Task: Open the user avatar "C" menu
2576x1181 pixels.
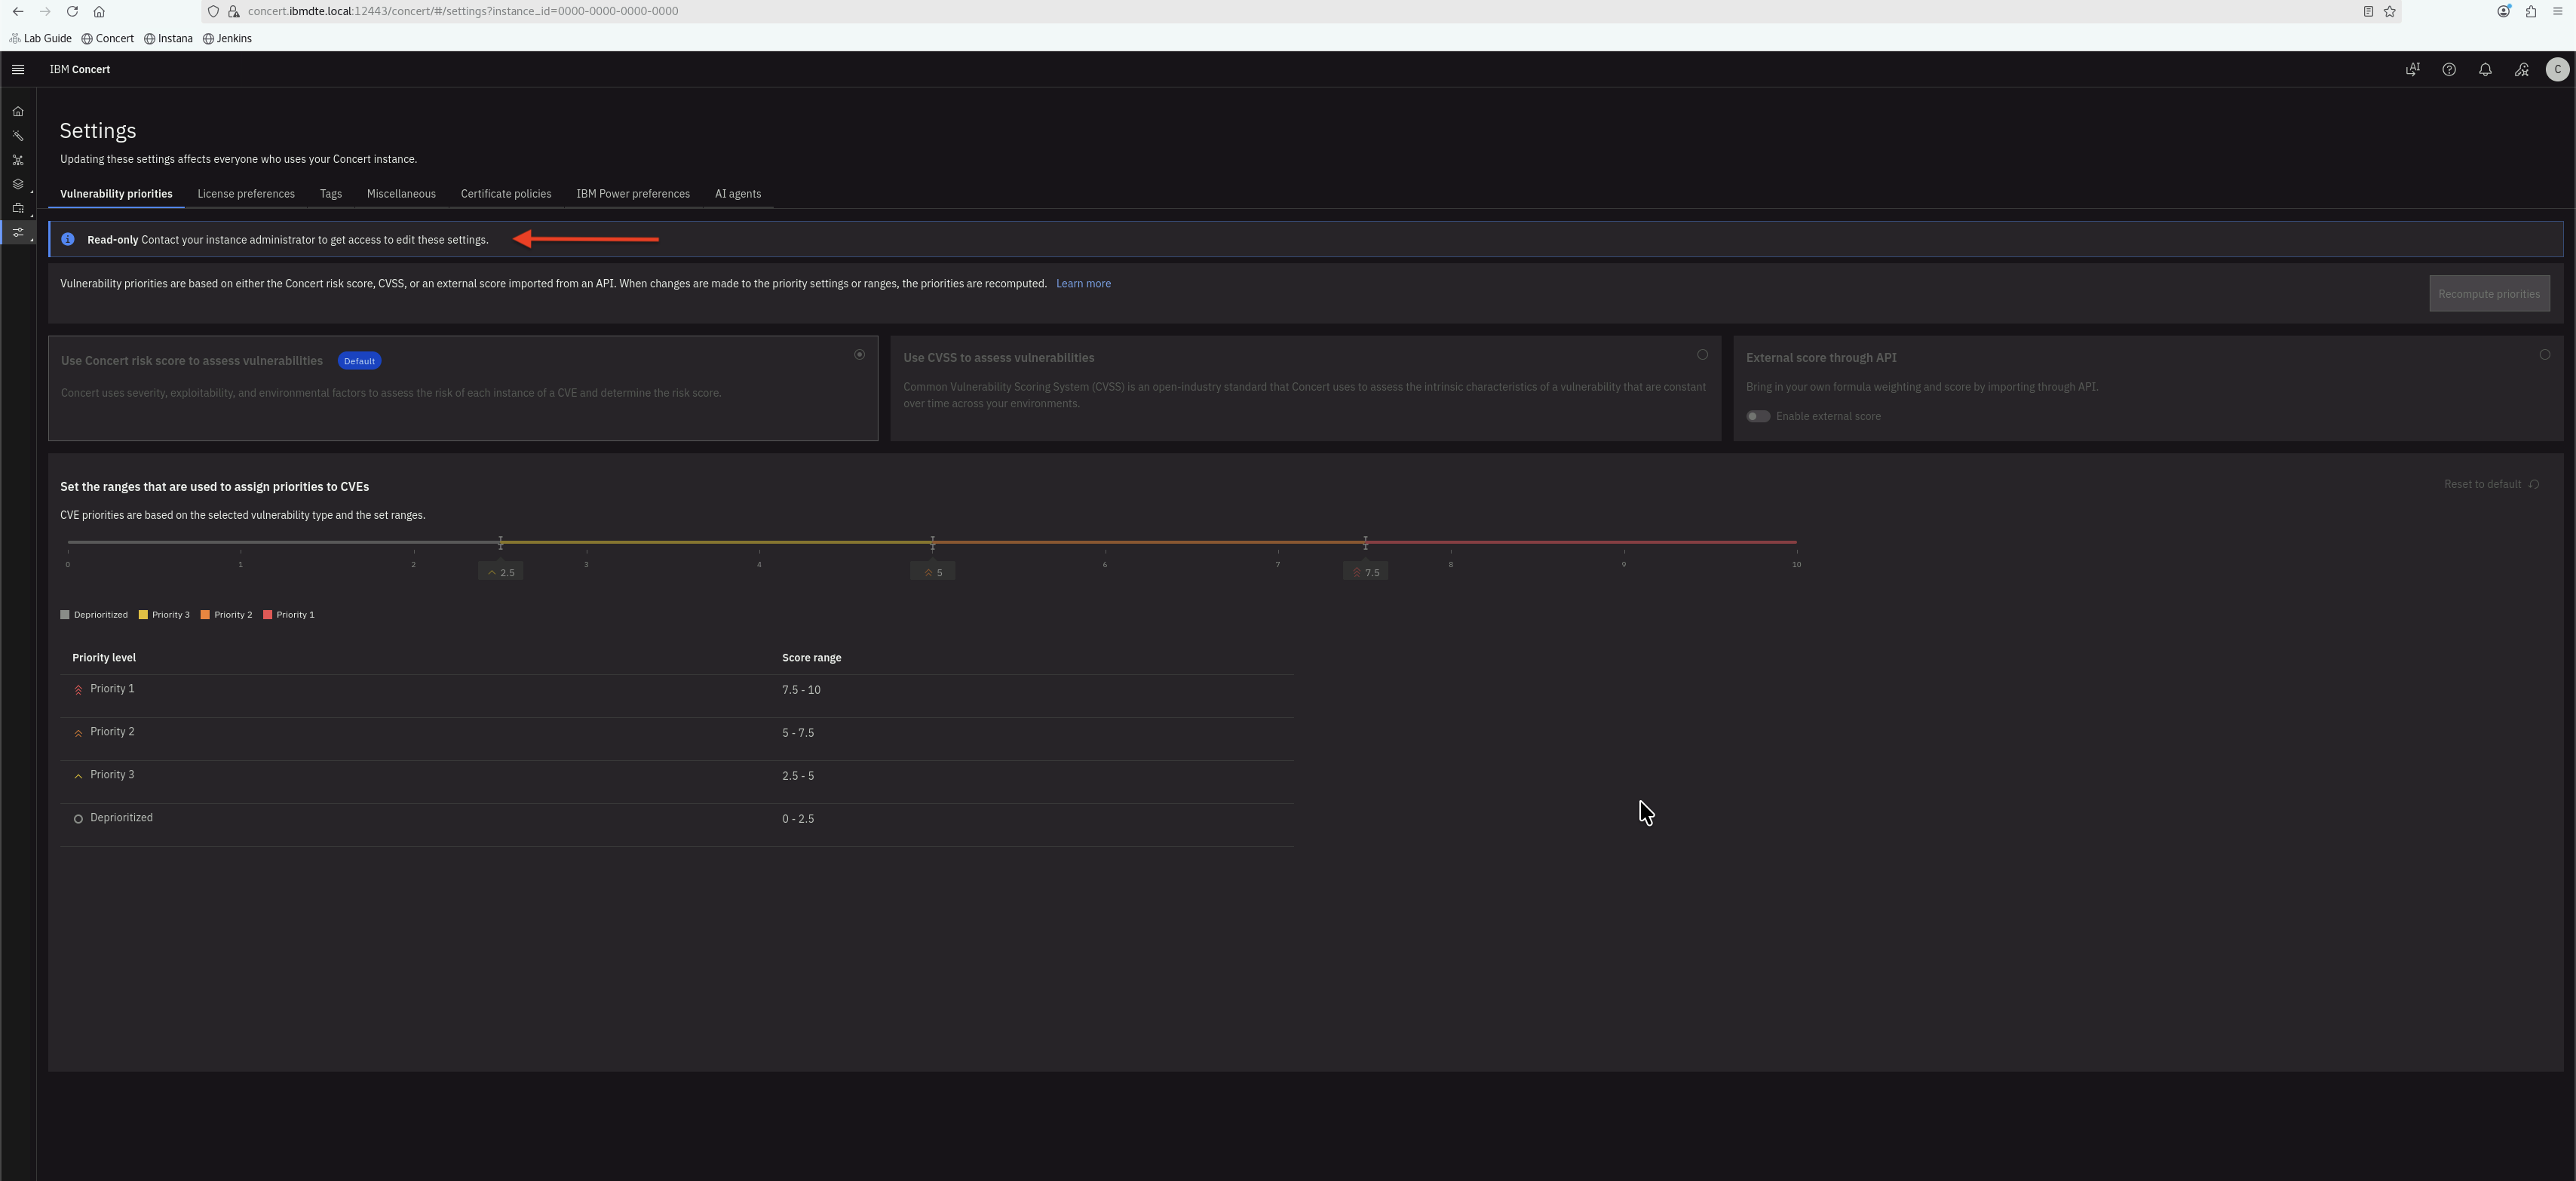Action: coord(2557,69)
